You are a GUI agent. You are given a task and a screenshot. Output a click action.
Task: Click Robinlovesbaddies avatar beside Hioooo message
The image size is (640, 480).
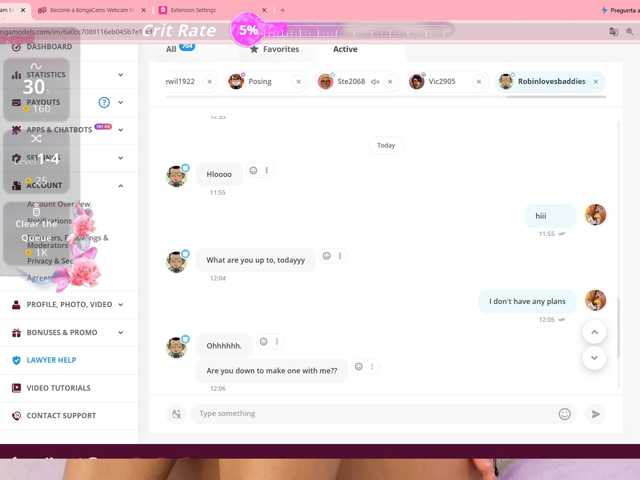(177, 176)
